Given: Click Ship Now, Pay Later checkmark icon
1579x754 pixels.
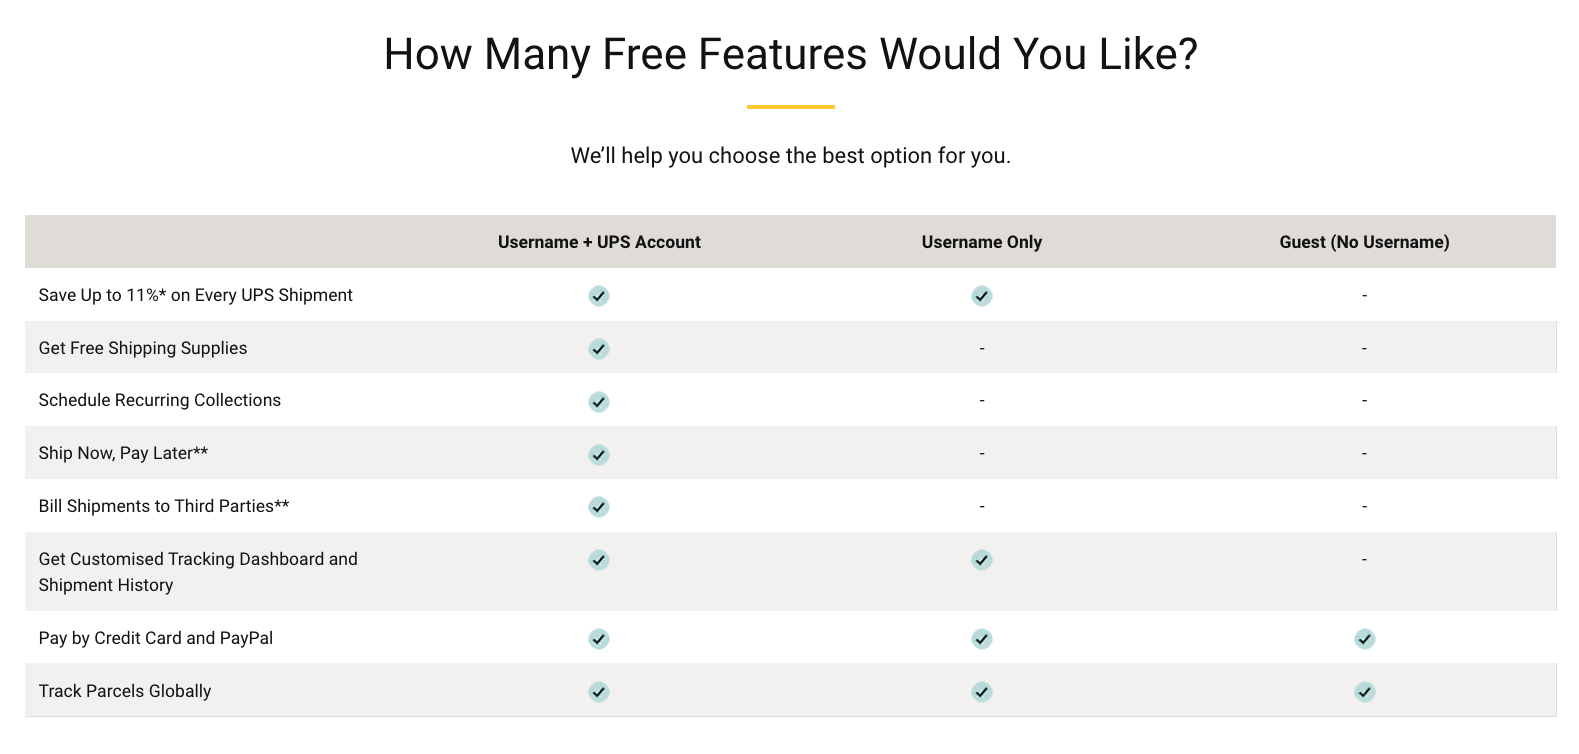Looking at the screenshot, I should 599,455.
